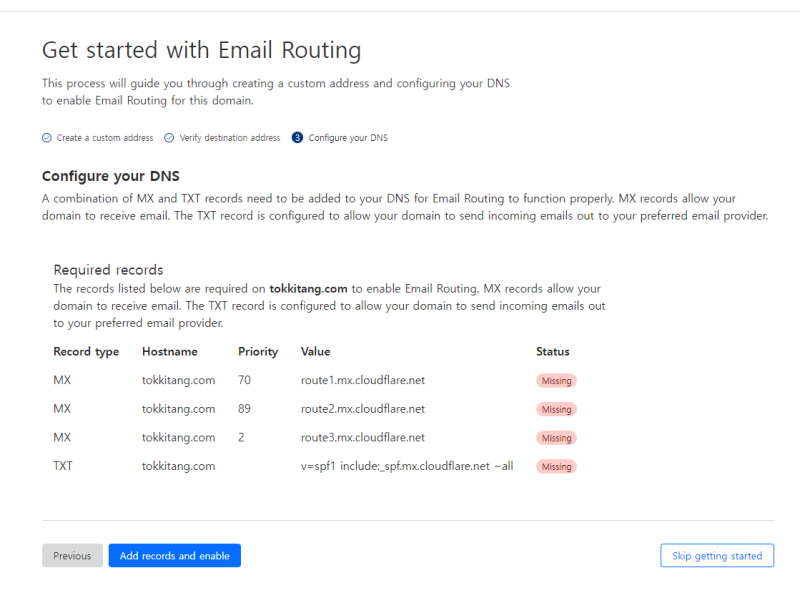Screen dimensions: 800x593
Task: Click the Status column header
Action: coord(553,352)
